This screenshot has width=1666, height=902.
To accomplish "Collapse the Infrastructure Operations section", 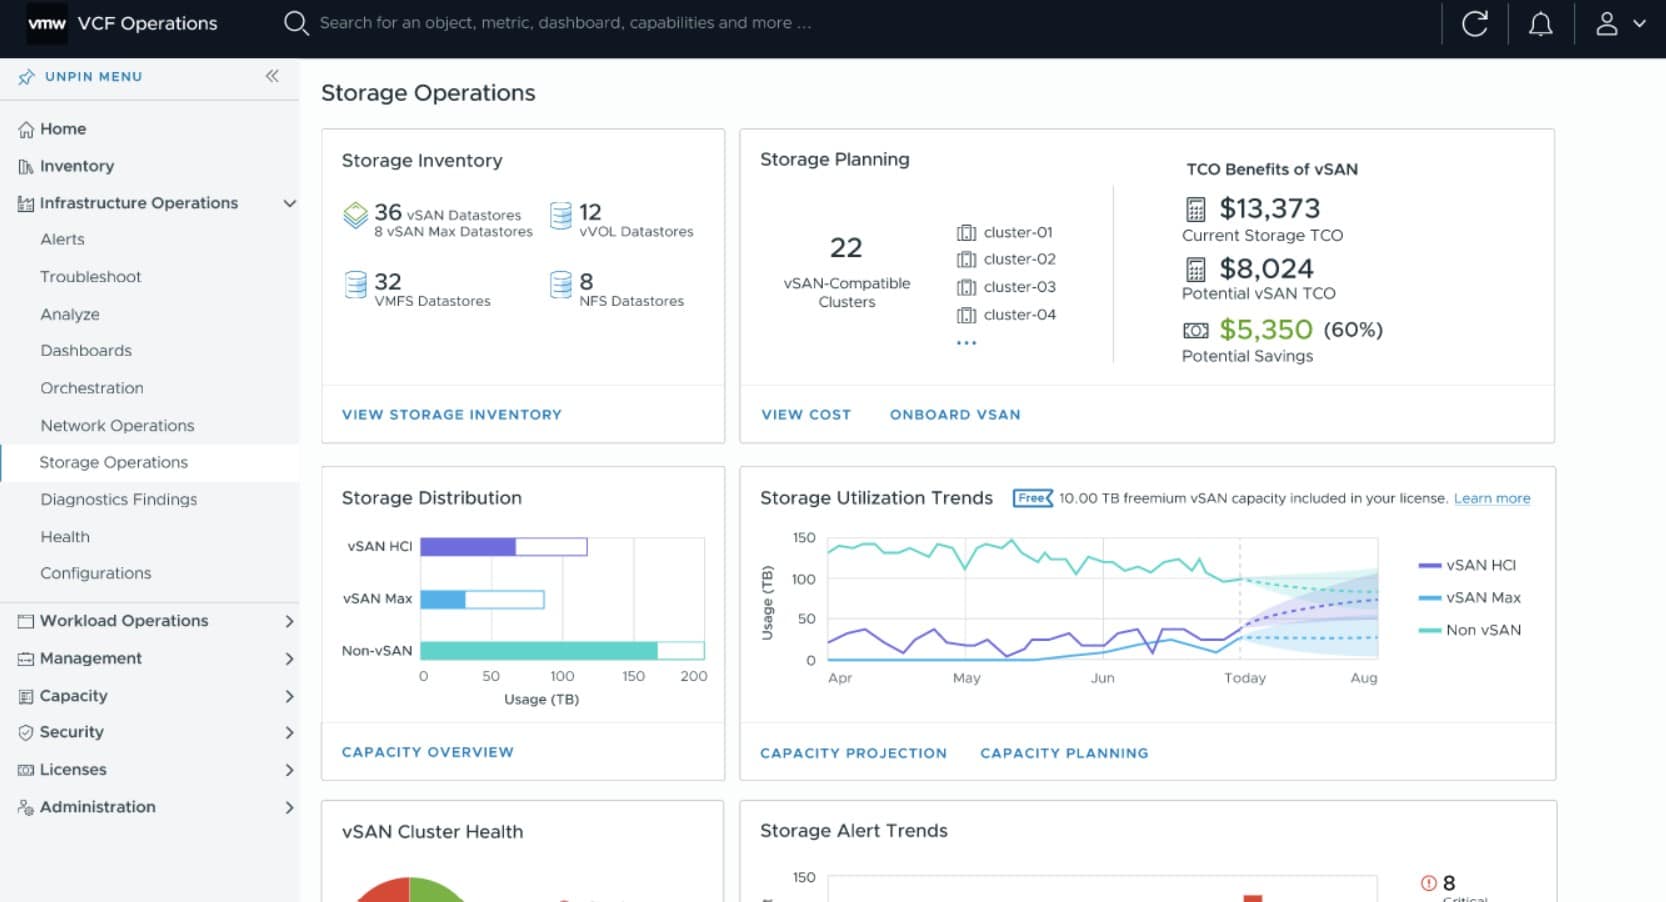I will pyautogui.click(x=290, y=203).
